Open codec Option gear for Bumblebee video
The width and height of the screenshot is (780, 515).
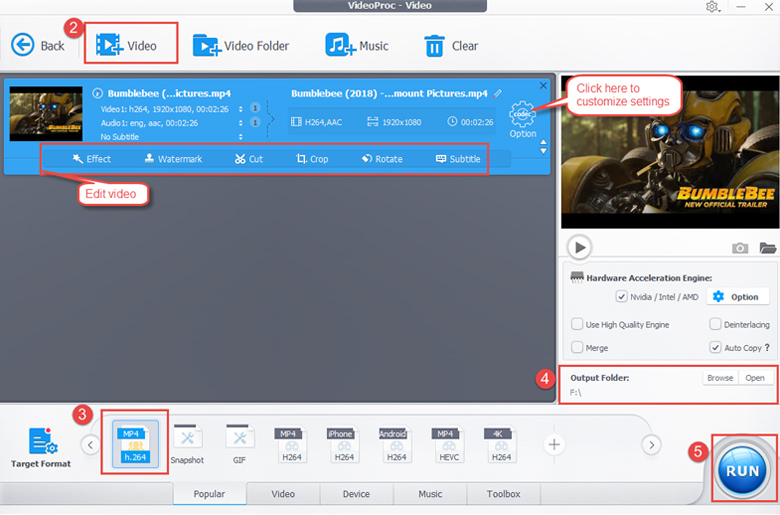(522, 119)
